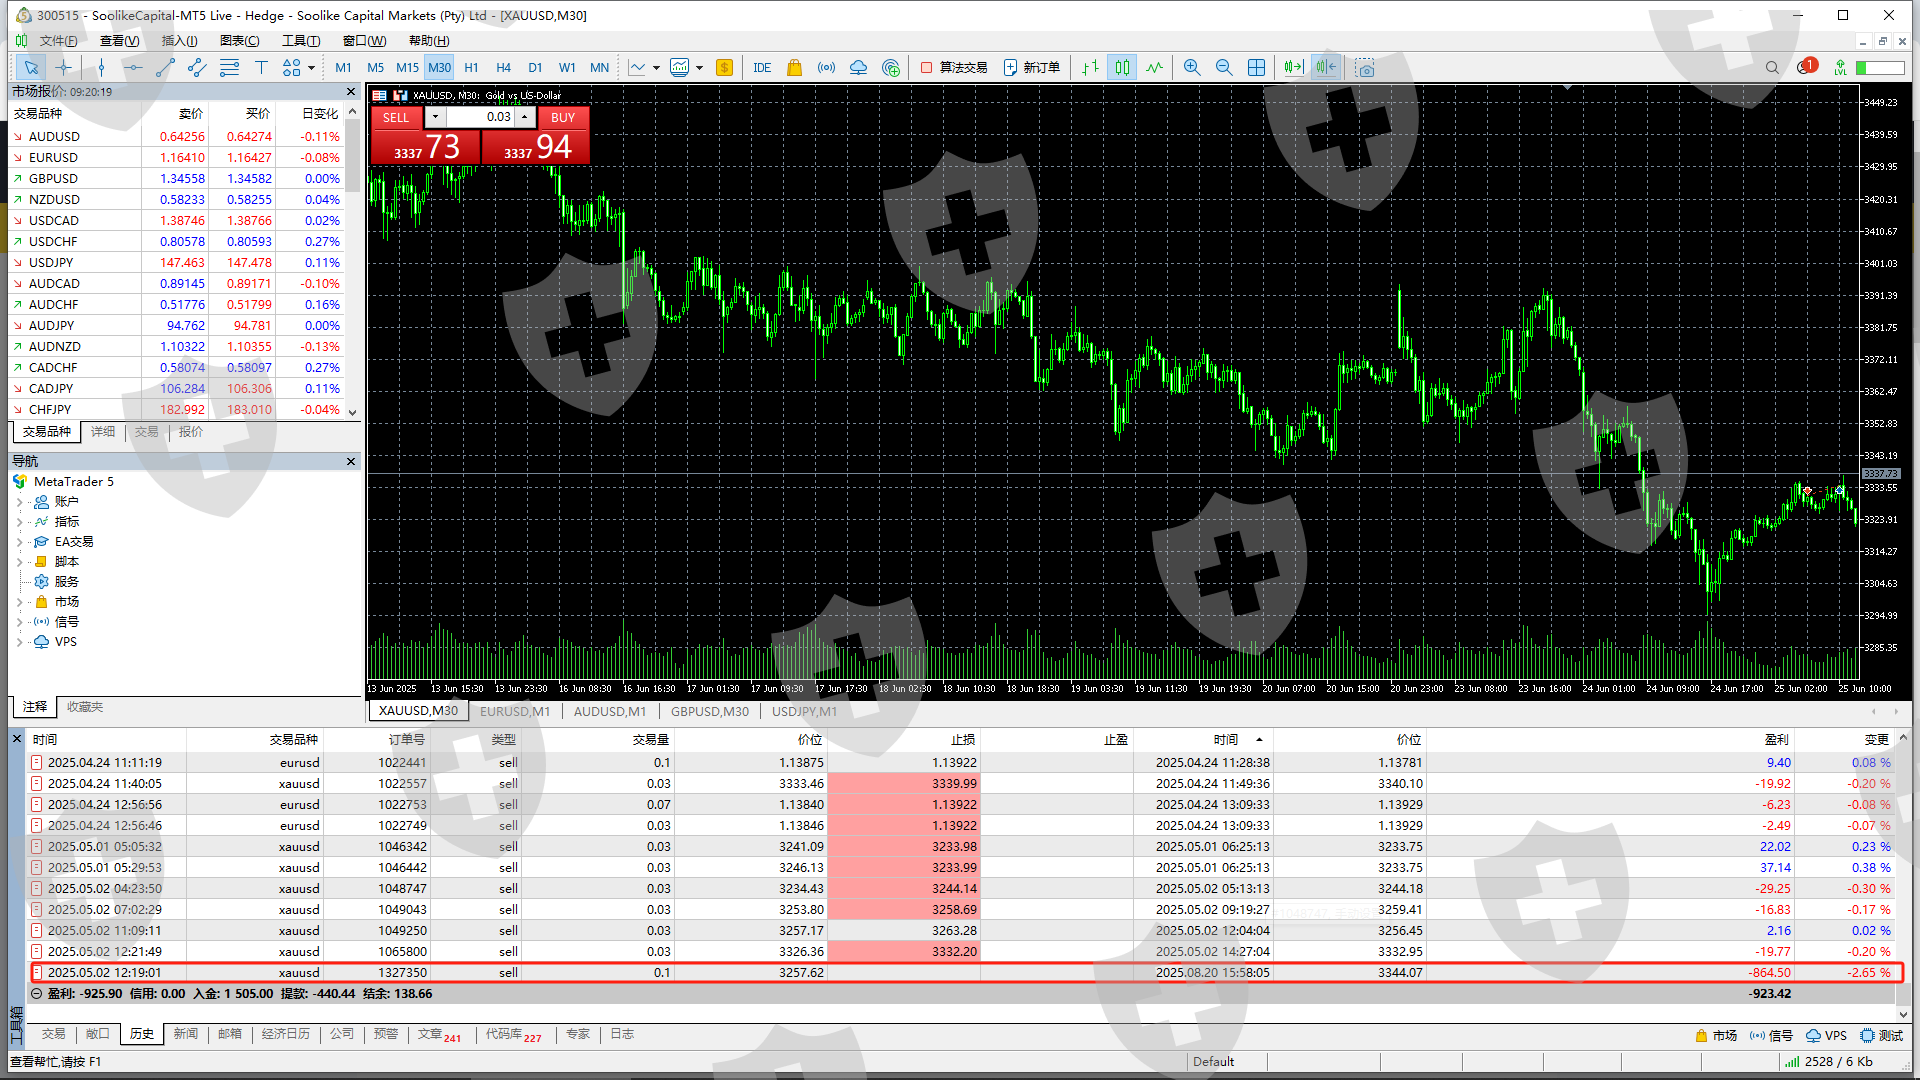Switch chart to bar chart style
This screenshot has height=1080, width=1920.
[1090, 67]
